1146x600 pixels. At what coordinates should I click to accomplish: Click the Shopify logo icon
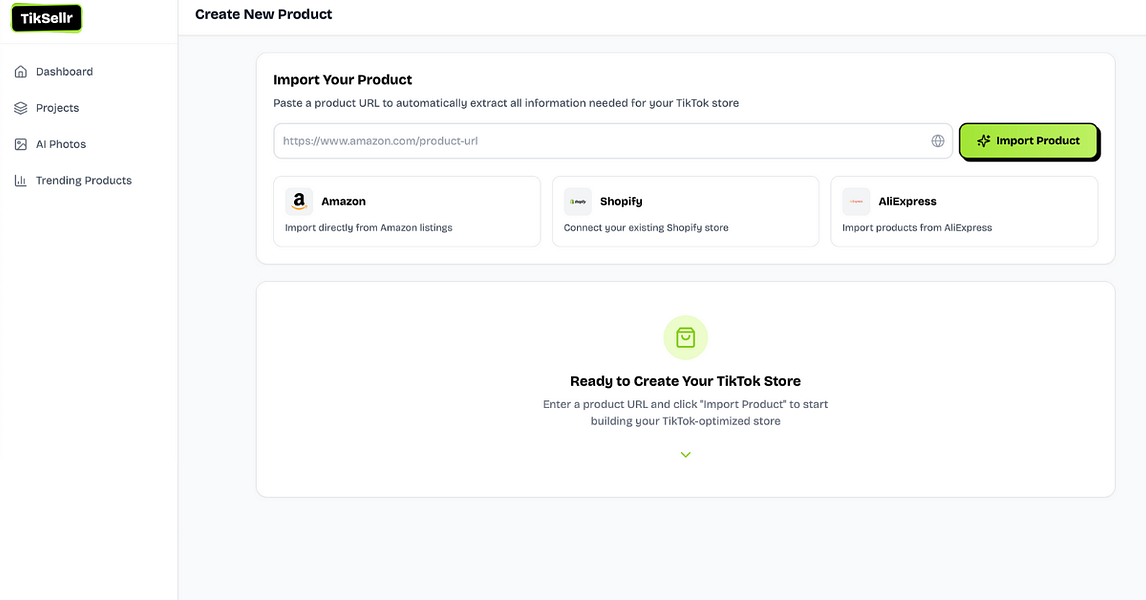577,201
